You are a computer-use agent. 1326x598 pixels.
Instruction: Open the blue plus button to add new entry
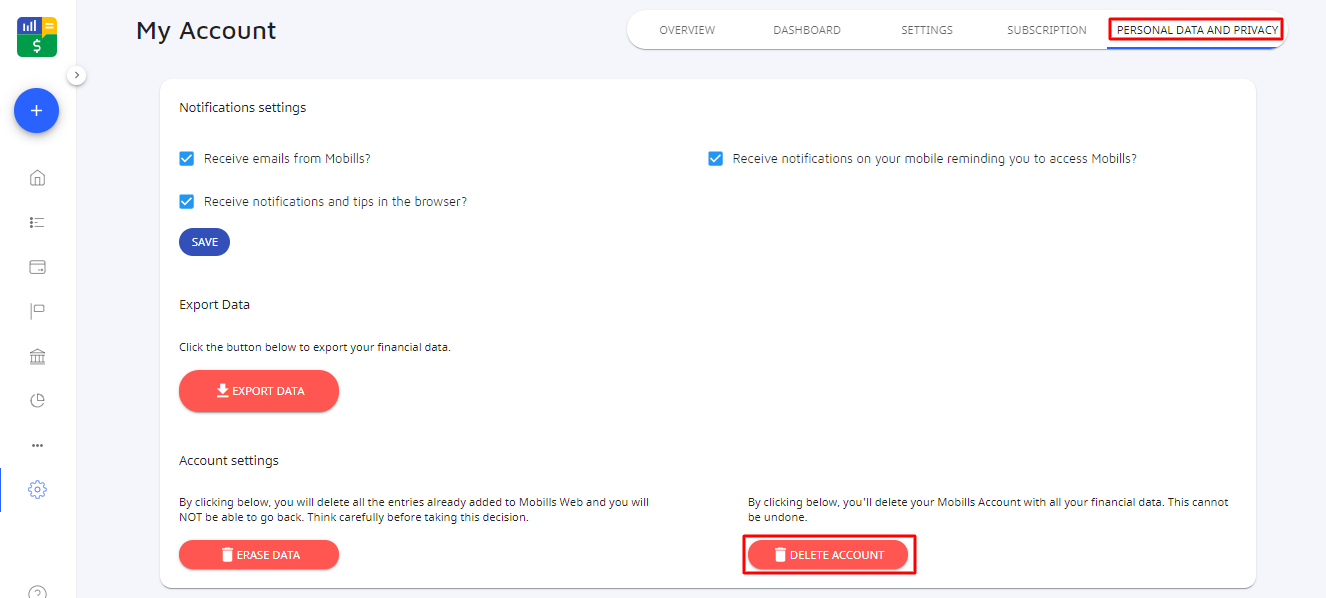[x=36, y=111]
